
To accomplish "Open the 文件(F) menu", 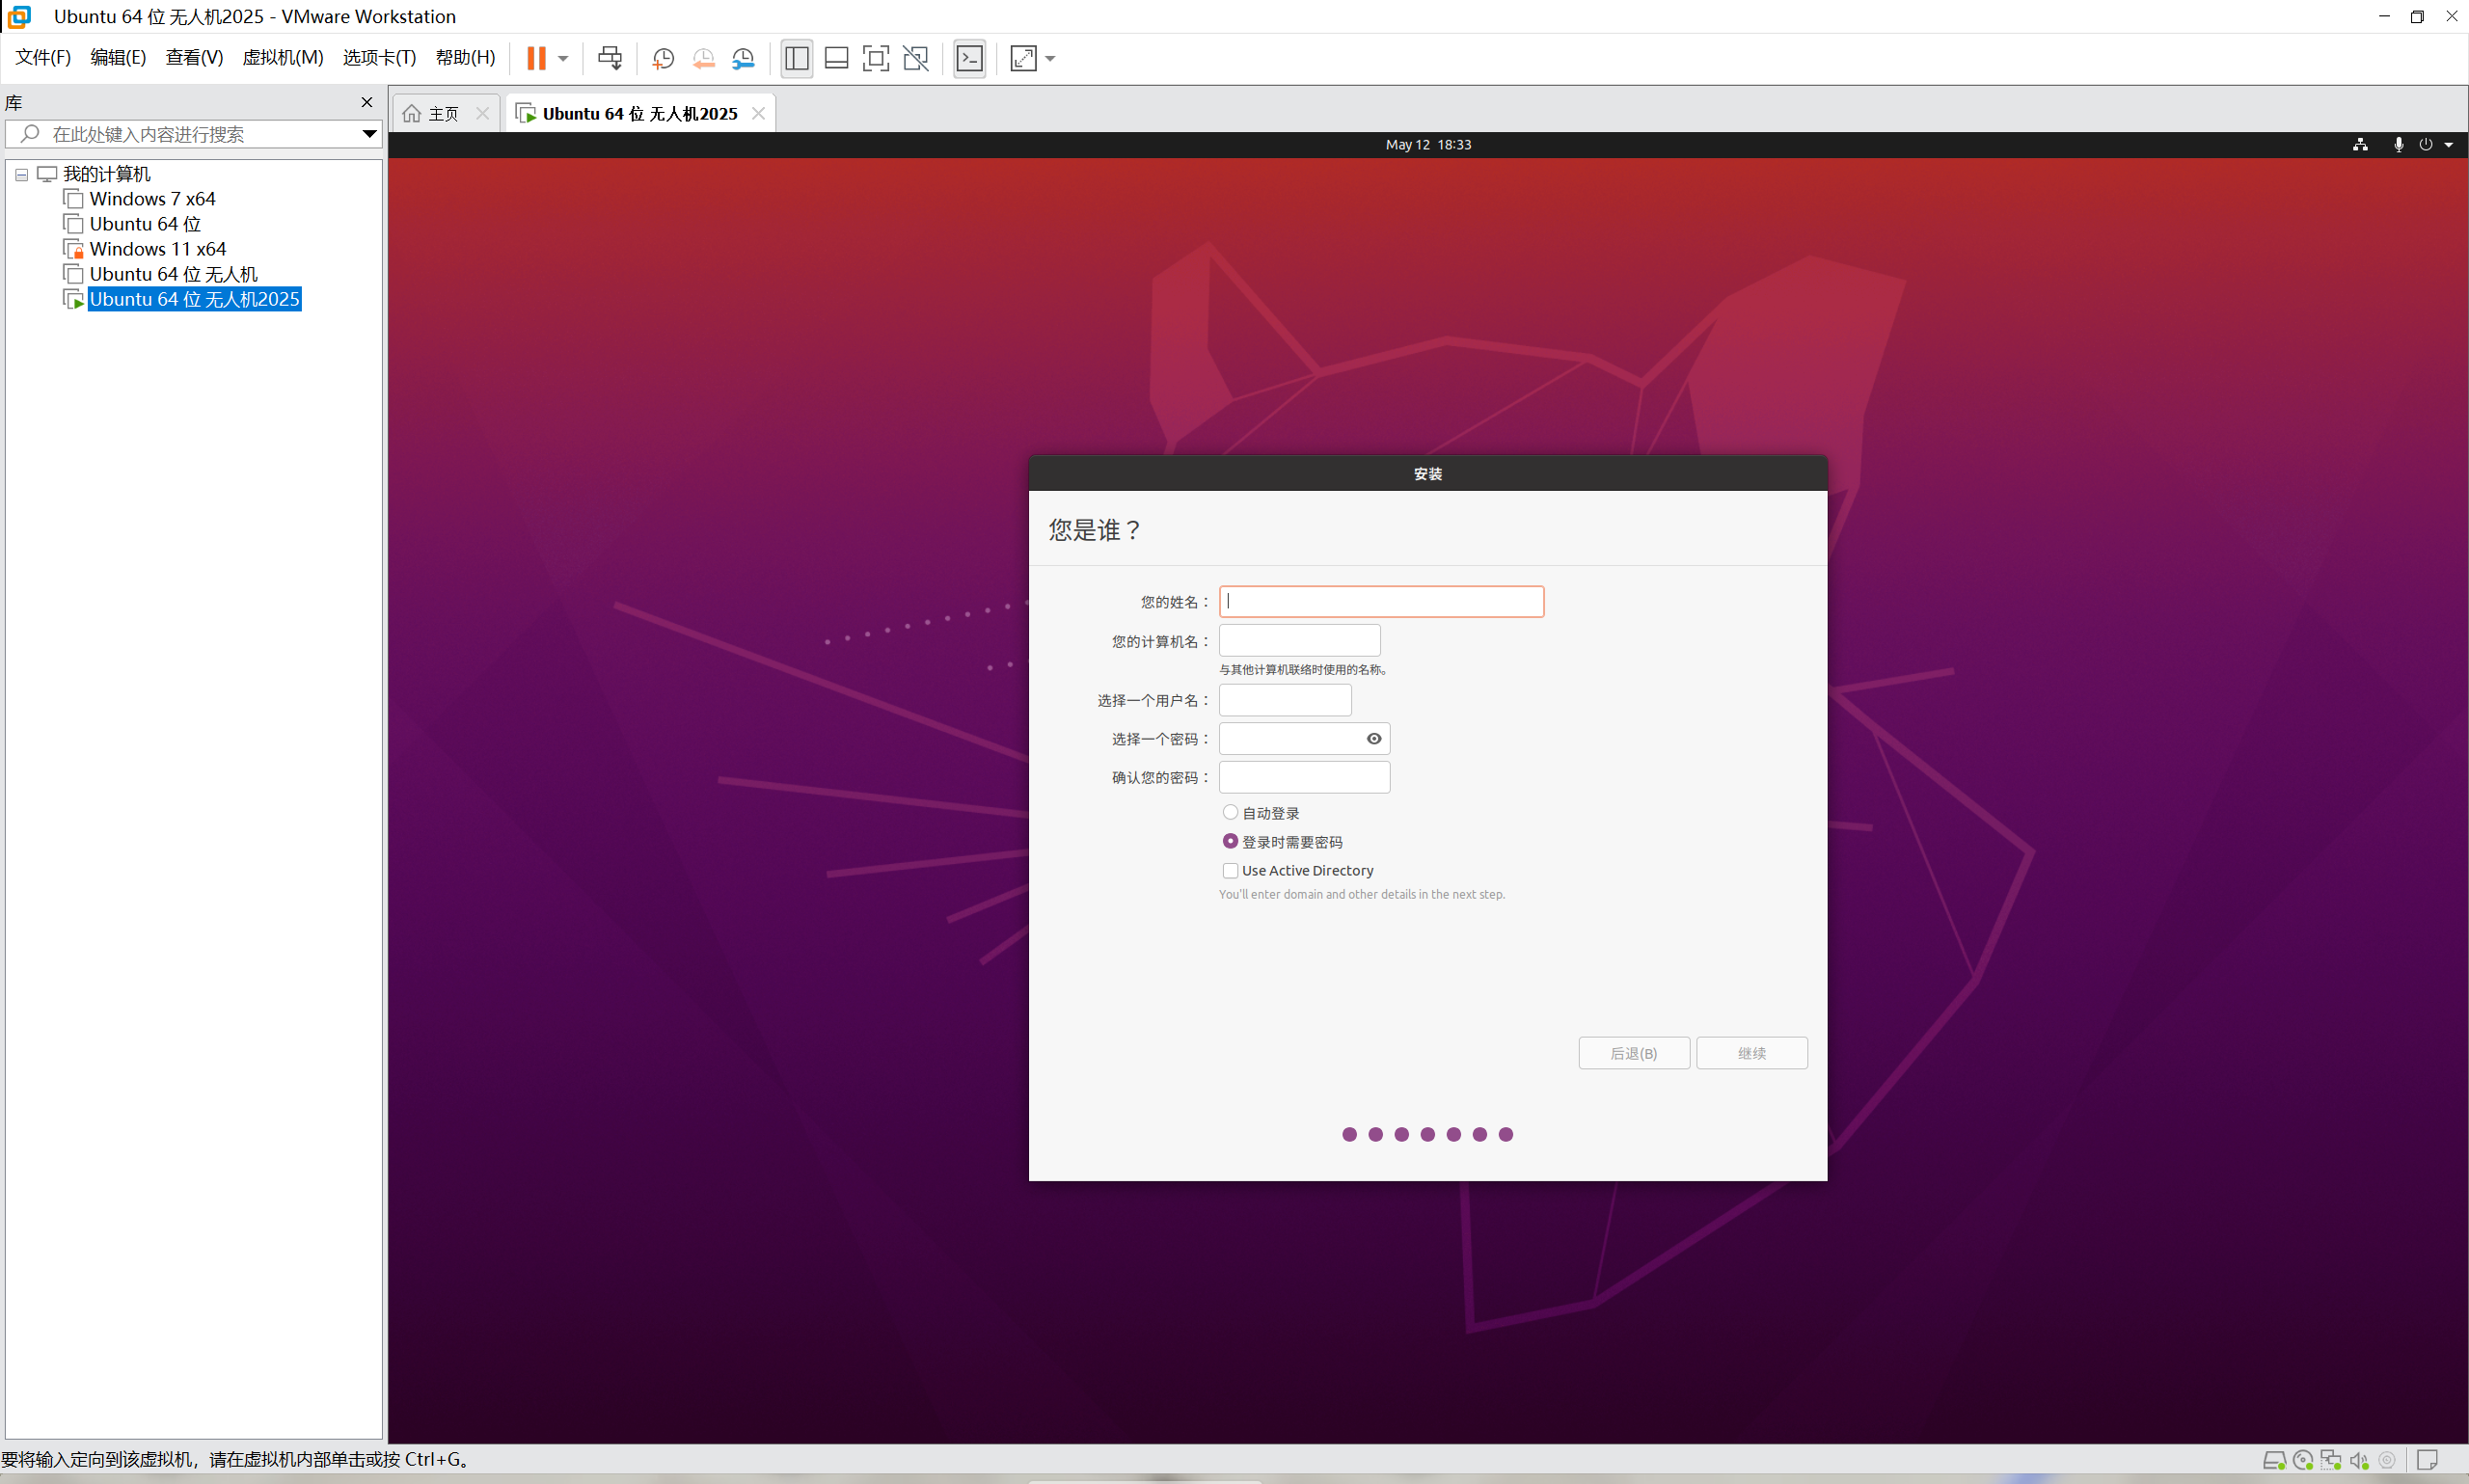I will [43, 57].
